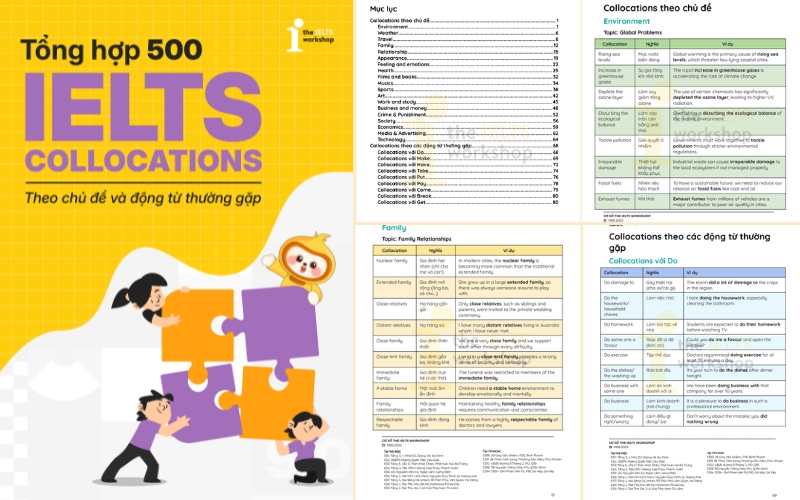Select the 'Distant relatives' table cell
This screenshot has height=500, width=800.
tap(395, 328)
